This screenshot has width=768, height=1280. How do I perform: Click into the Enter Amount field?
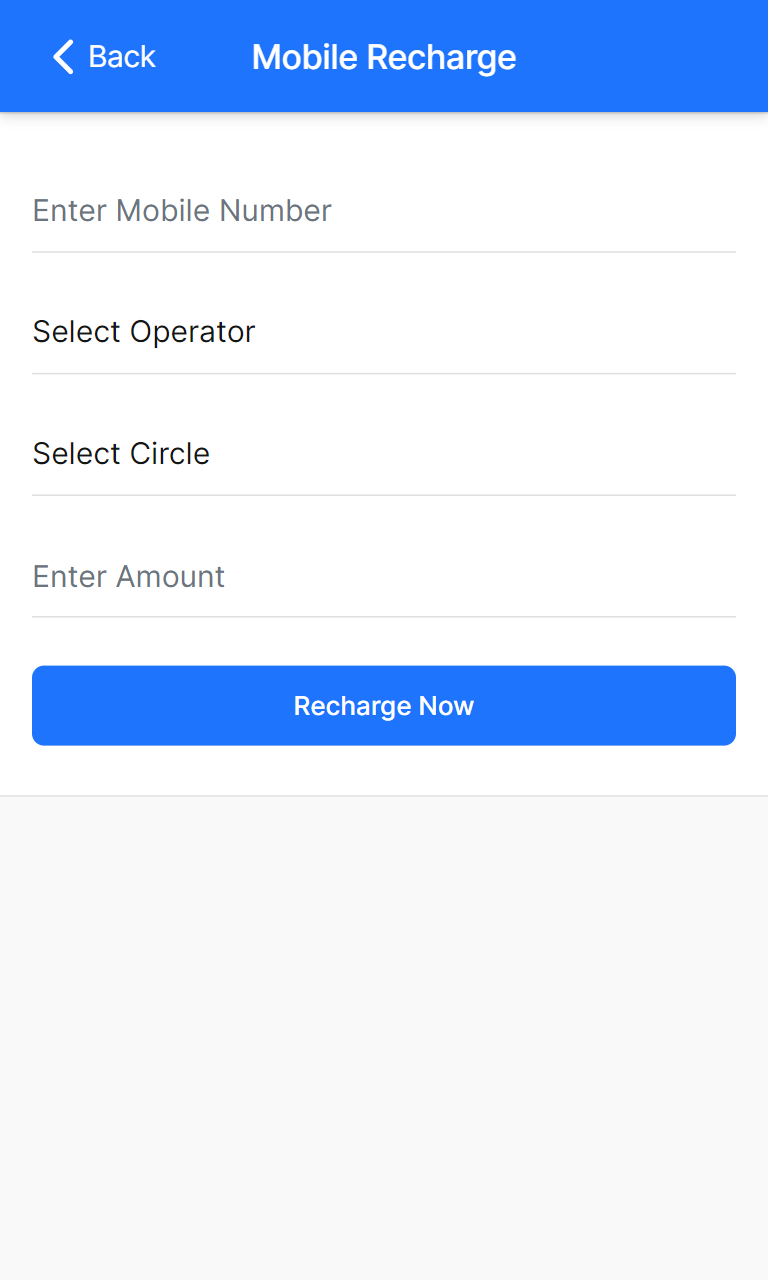(384, 576)
